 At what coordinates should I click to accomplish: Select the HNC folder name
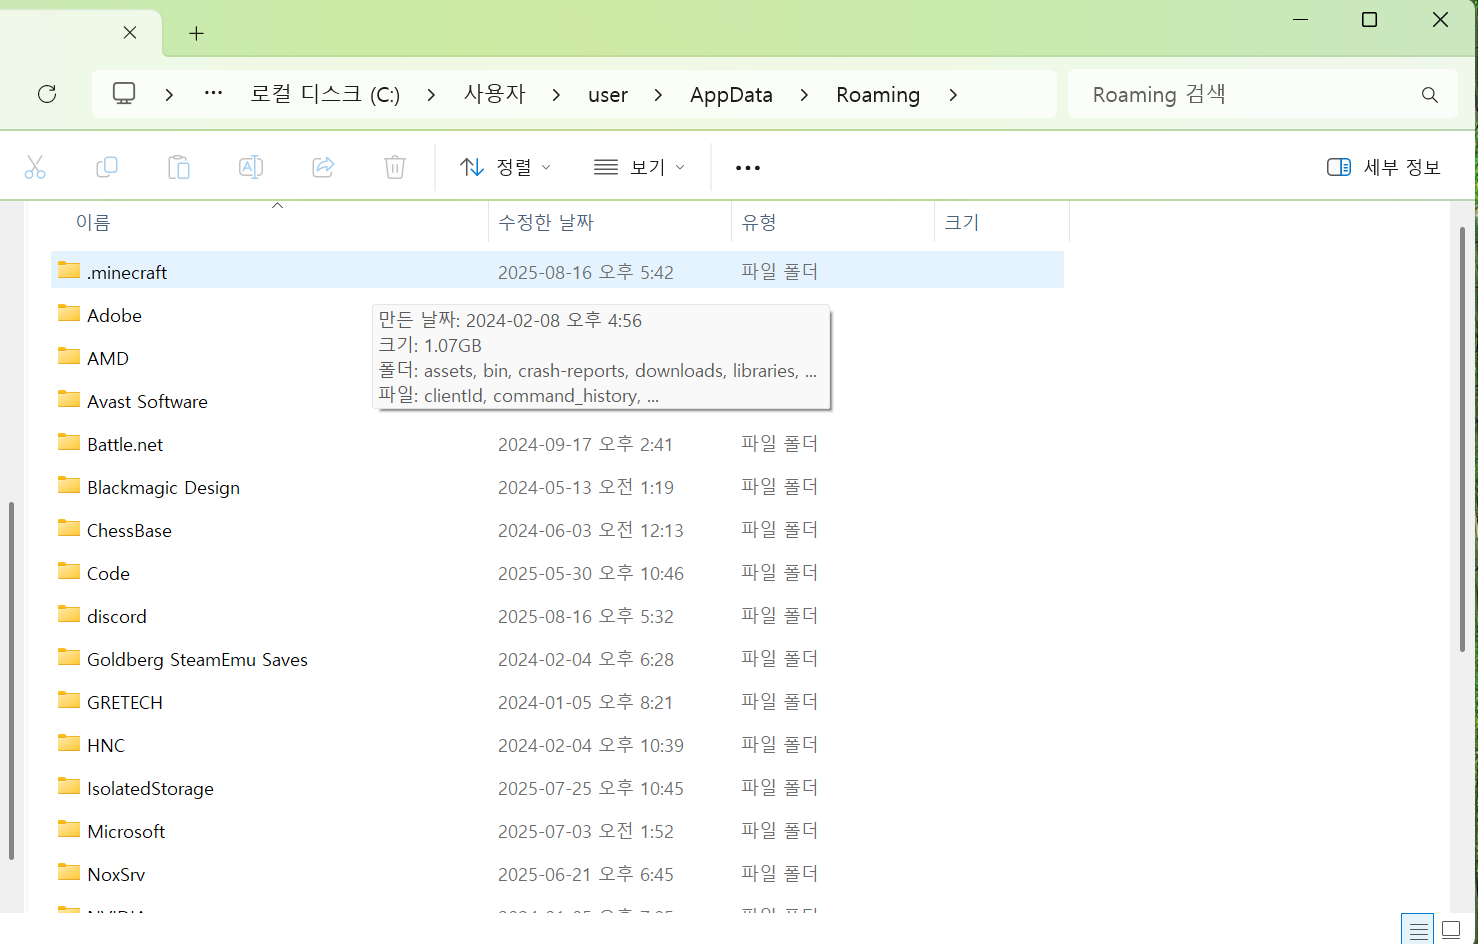[x=106, y=746]
